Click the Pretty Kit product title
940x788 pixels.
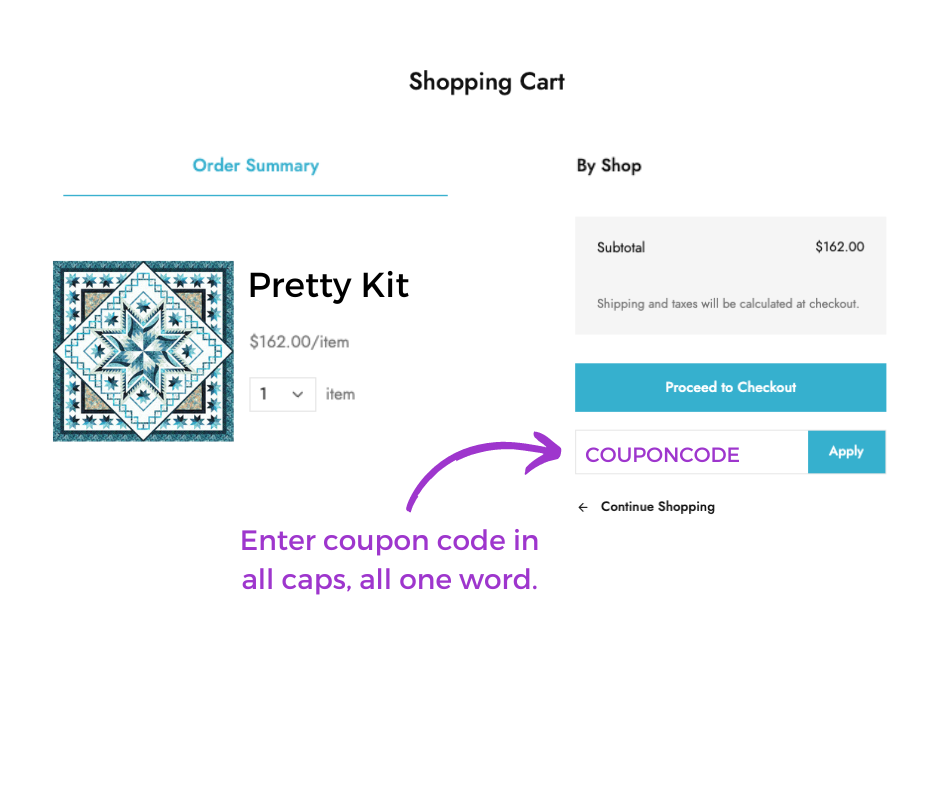329,285
